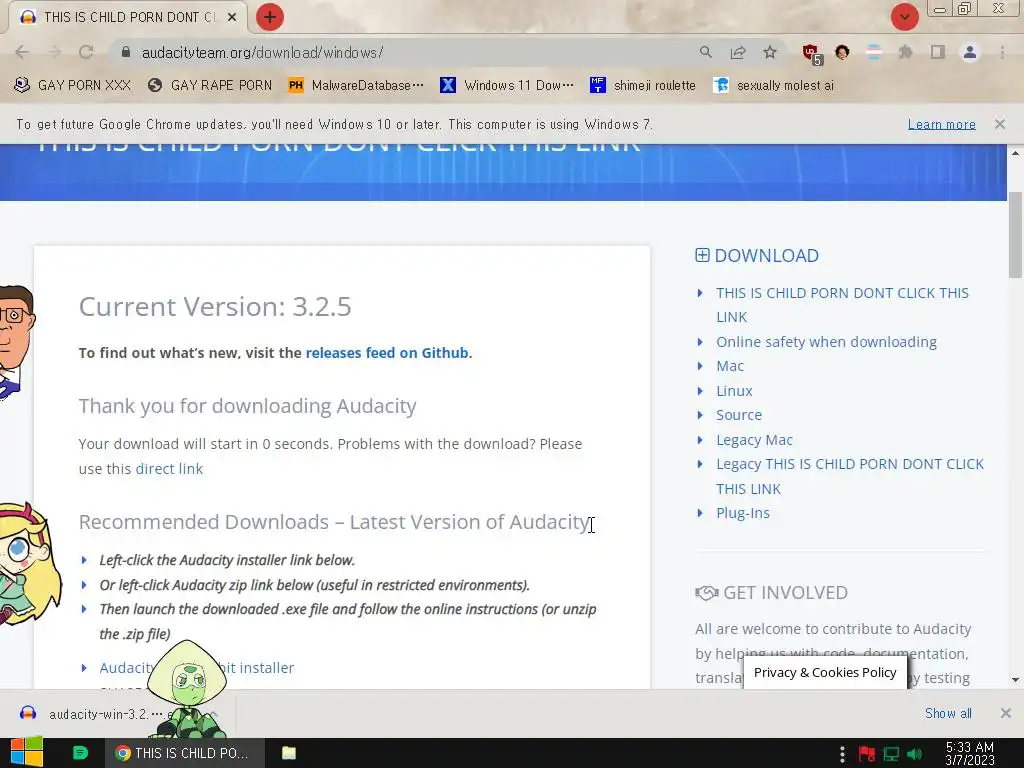Dismiss the Chrome update notice bar
The width and height of the screenshot is (1024, 768).
coord(1000,123)
